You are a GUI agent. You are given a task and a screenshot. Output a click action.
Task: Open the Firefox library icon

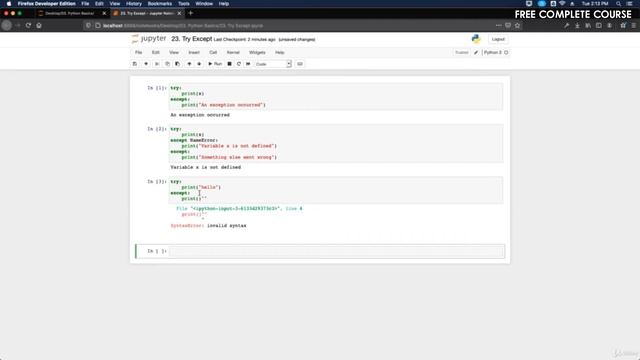tap(588, 25)
